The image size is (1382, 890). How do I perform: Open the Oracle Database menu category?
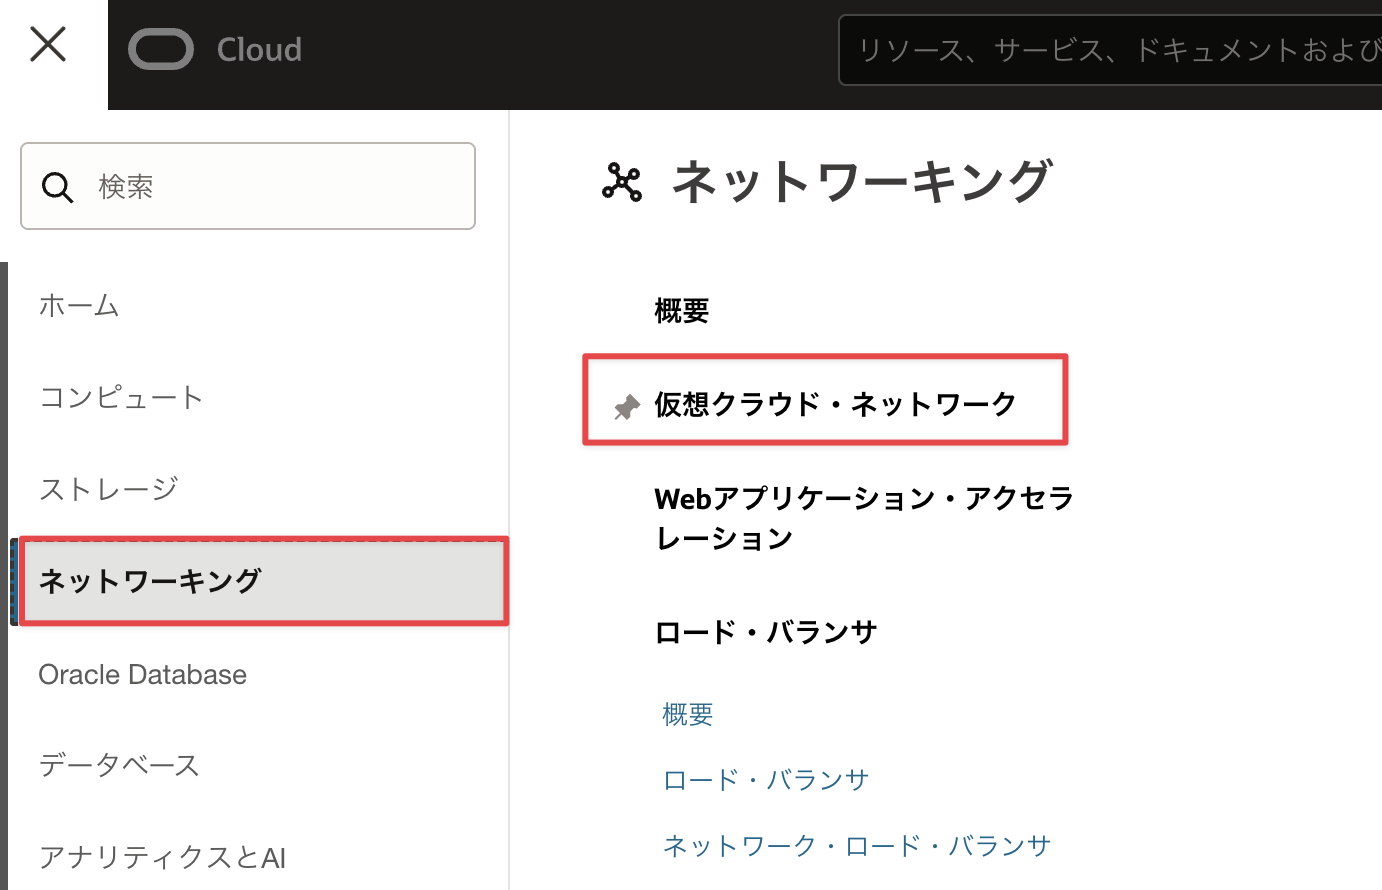pyautogui.click(x=142, y=675)
